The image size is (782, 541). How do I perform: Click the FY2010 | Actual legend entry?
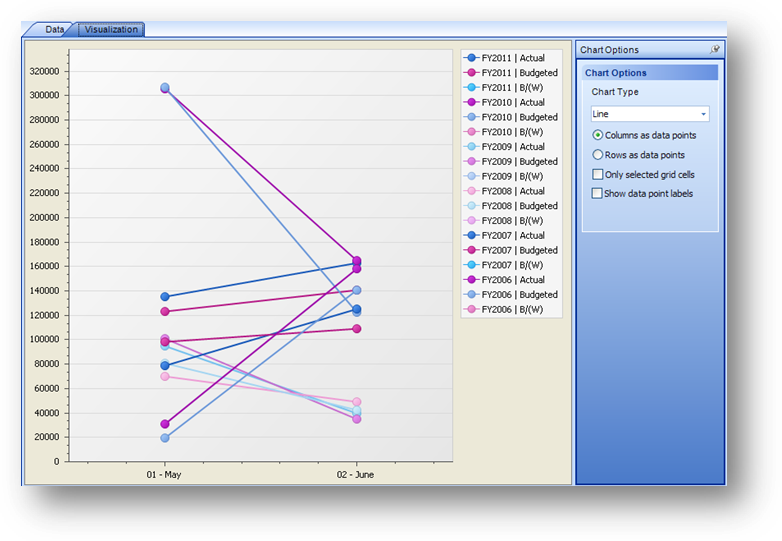tap(504, 102)
